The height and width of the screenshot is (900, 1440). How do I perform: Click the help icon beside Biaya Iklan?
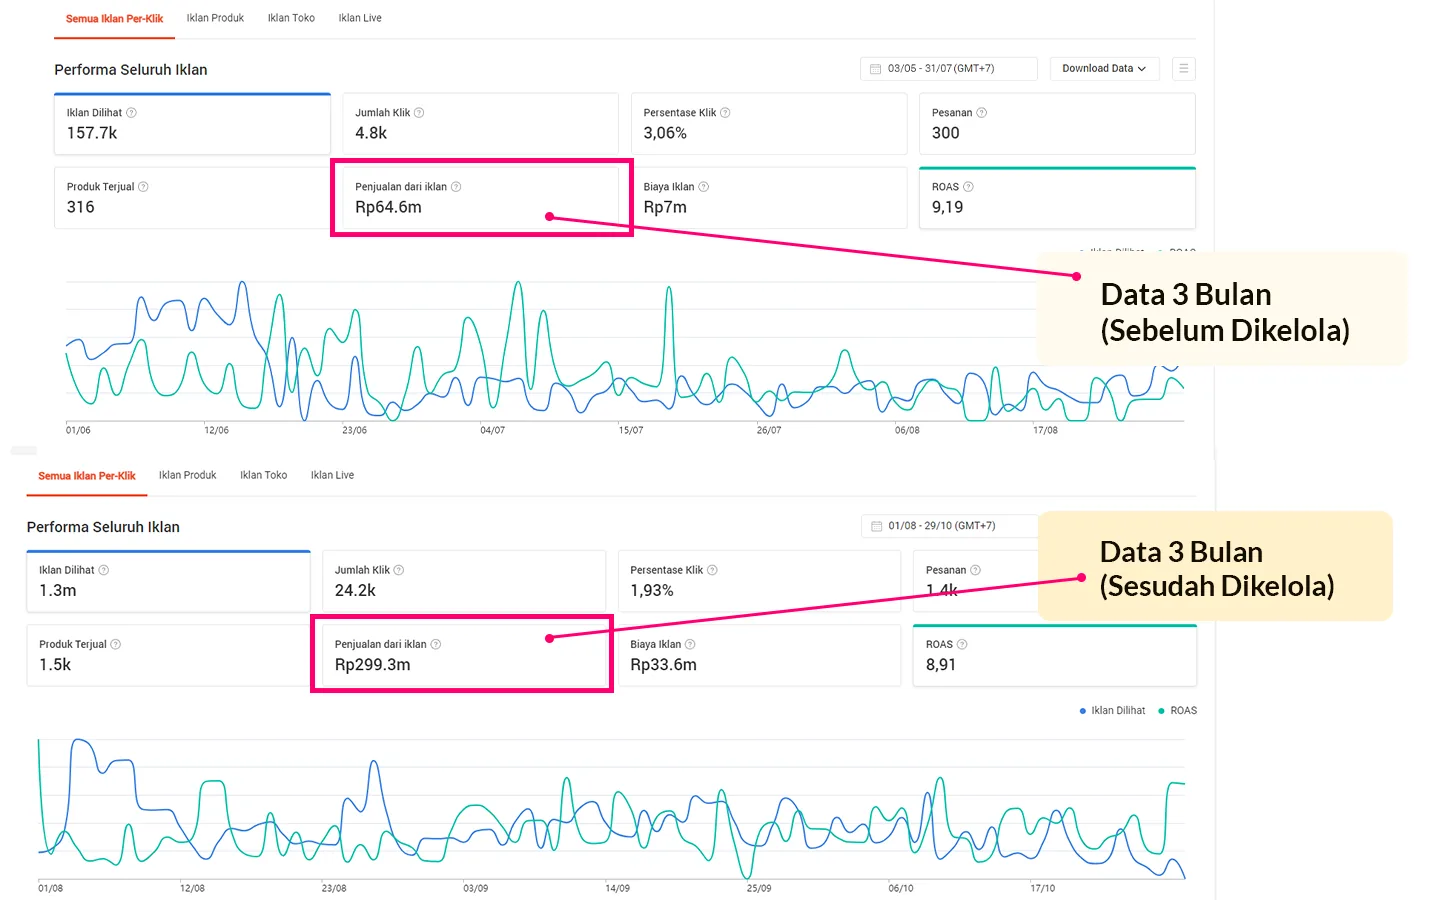pos(704,186)
